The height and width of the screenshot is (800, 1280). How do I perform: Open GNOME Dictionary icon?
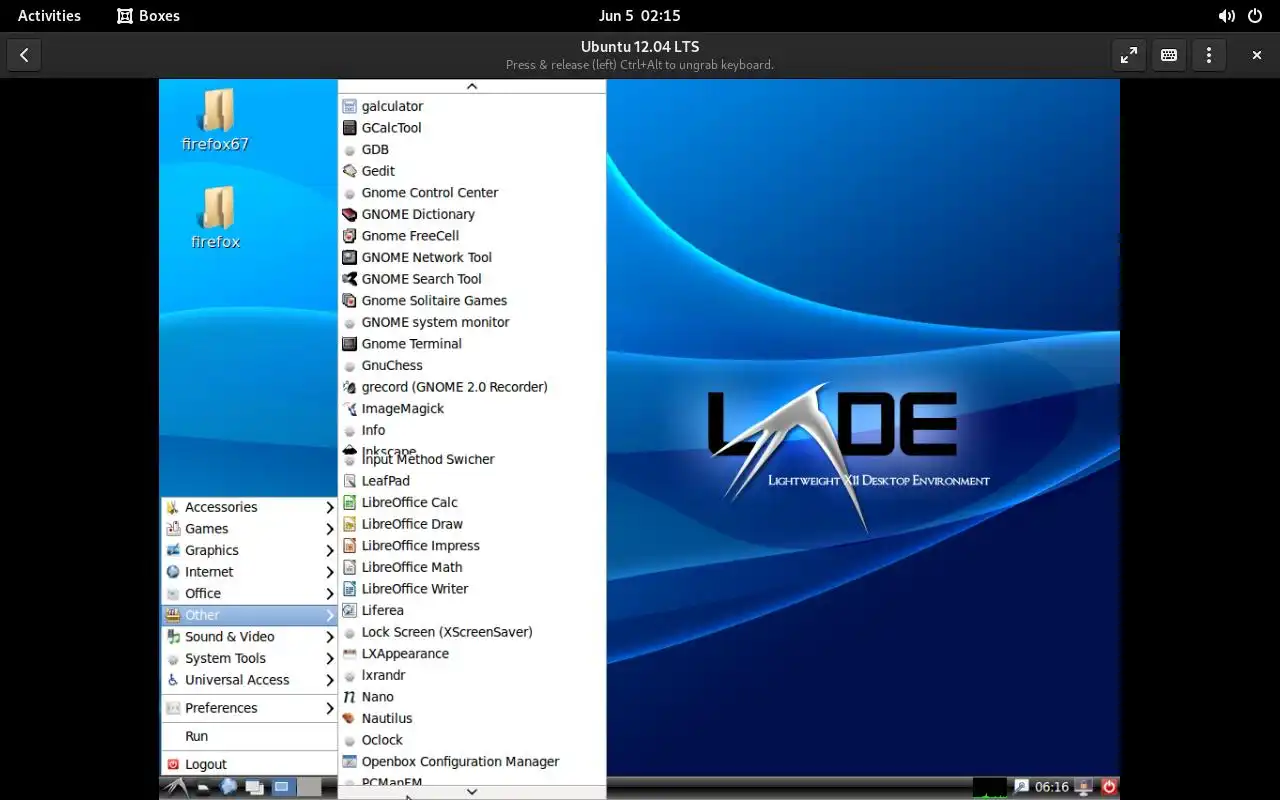[x=349, y=214]
